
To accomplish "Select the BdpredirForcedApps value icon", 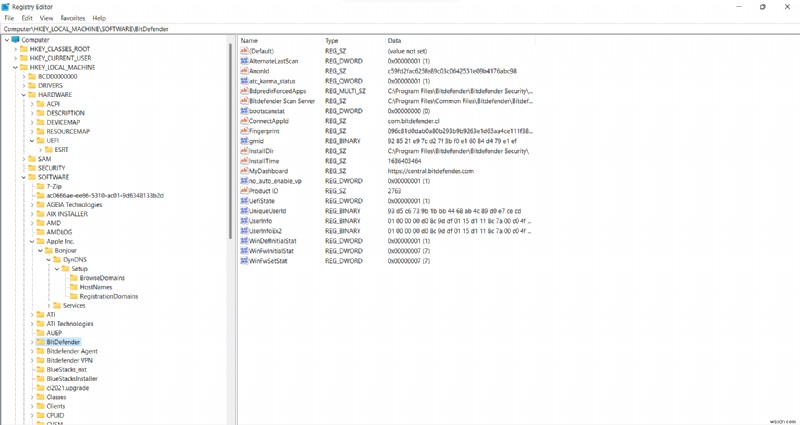I will [x=244, y=91].
